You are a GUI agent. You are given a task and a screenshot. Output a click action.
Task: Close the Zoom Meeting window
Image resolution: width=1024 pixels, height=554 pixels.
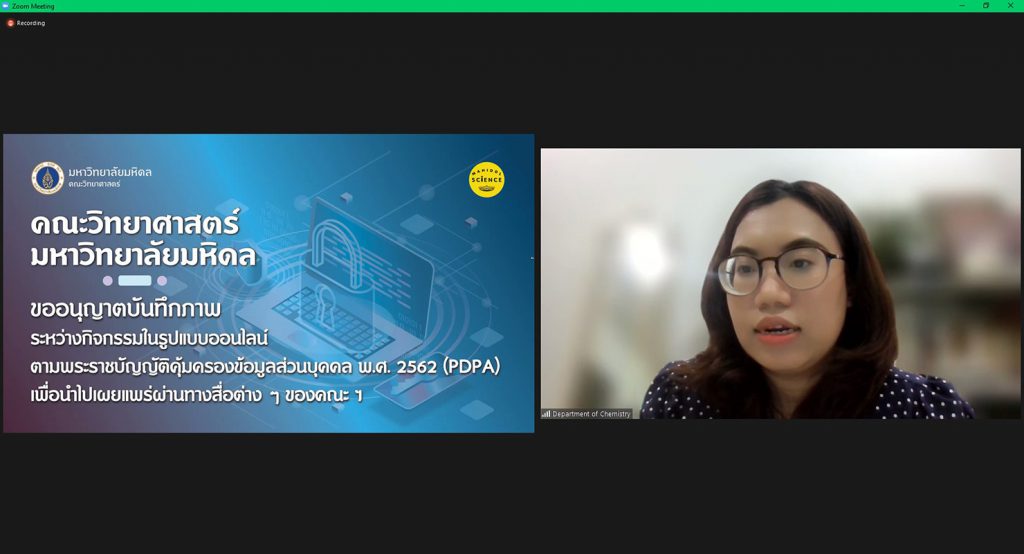tap(1010, 5)
